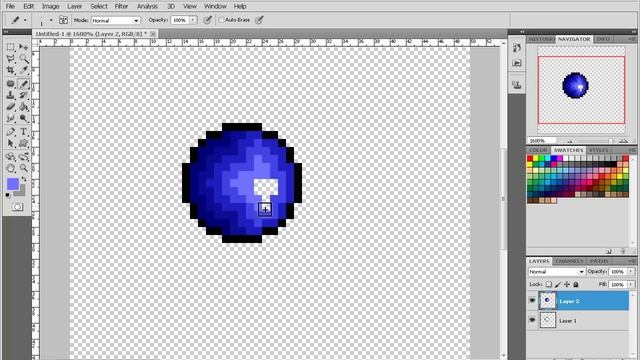Select the Spot Healing Brush tool
The width and height of the screenshot is (640, 360).
coord(11,84)
